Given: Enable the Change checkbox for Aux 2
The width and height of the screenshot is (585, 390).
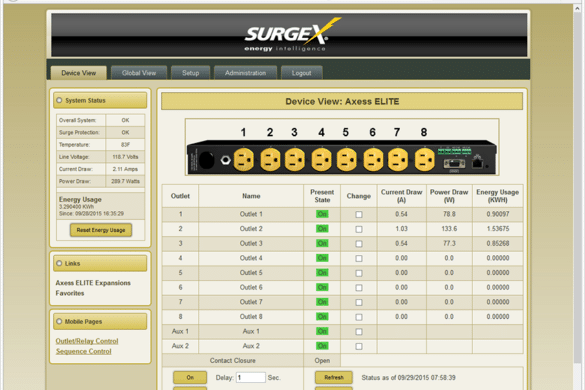Looking at the screenshot, I should pyautogui.click(x=359, y=346).
